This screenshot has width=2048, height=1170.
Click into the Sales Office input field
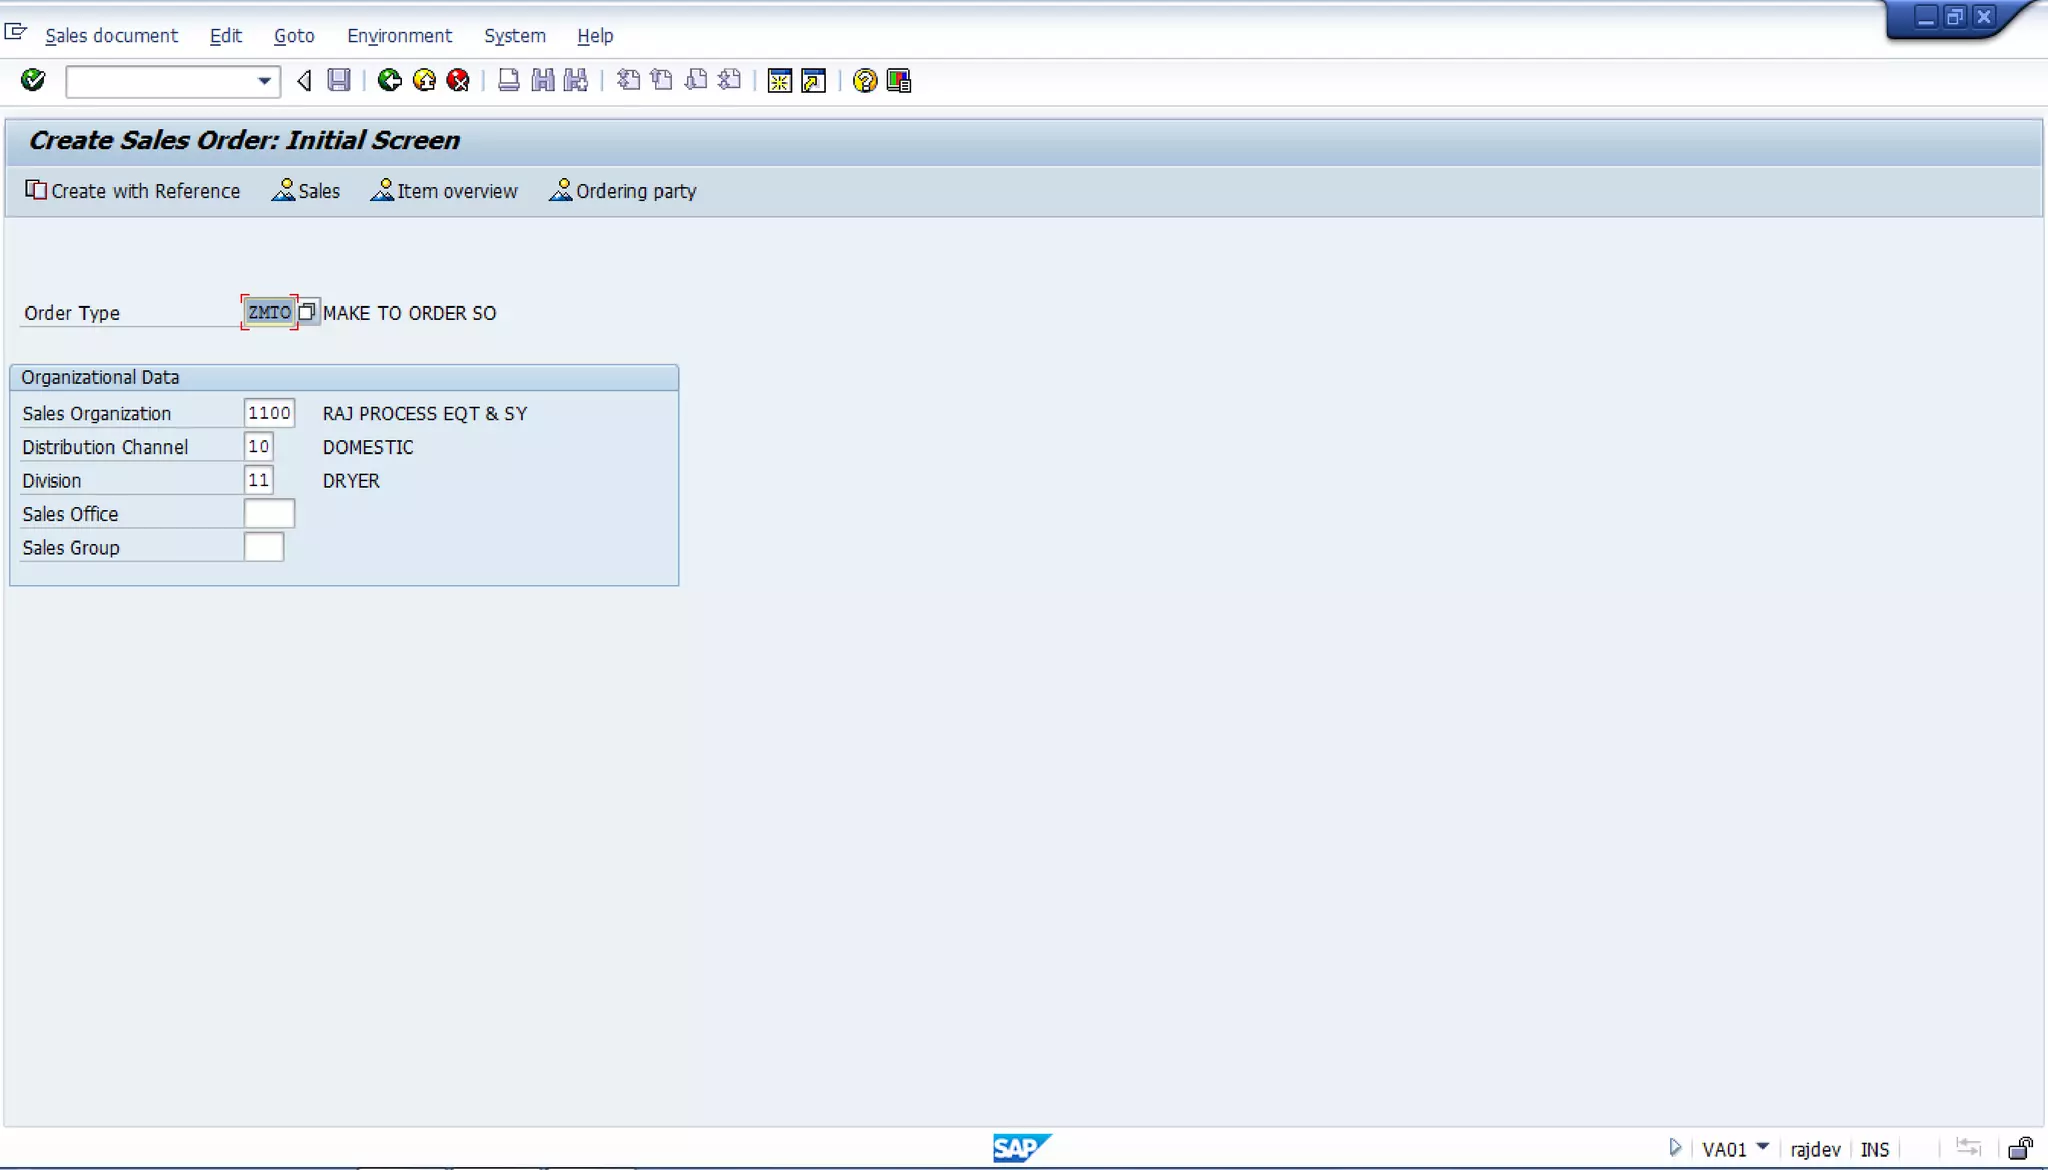(x=269, y=514)
